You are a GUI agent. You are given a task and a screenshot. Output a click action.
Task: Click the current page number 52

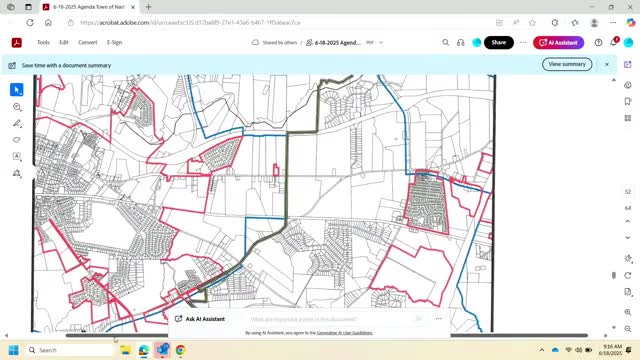(x=628, y=192)
